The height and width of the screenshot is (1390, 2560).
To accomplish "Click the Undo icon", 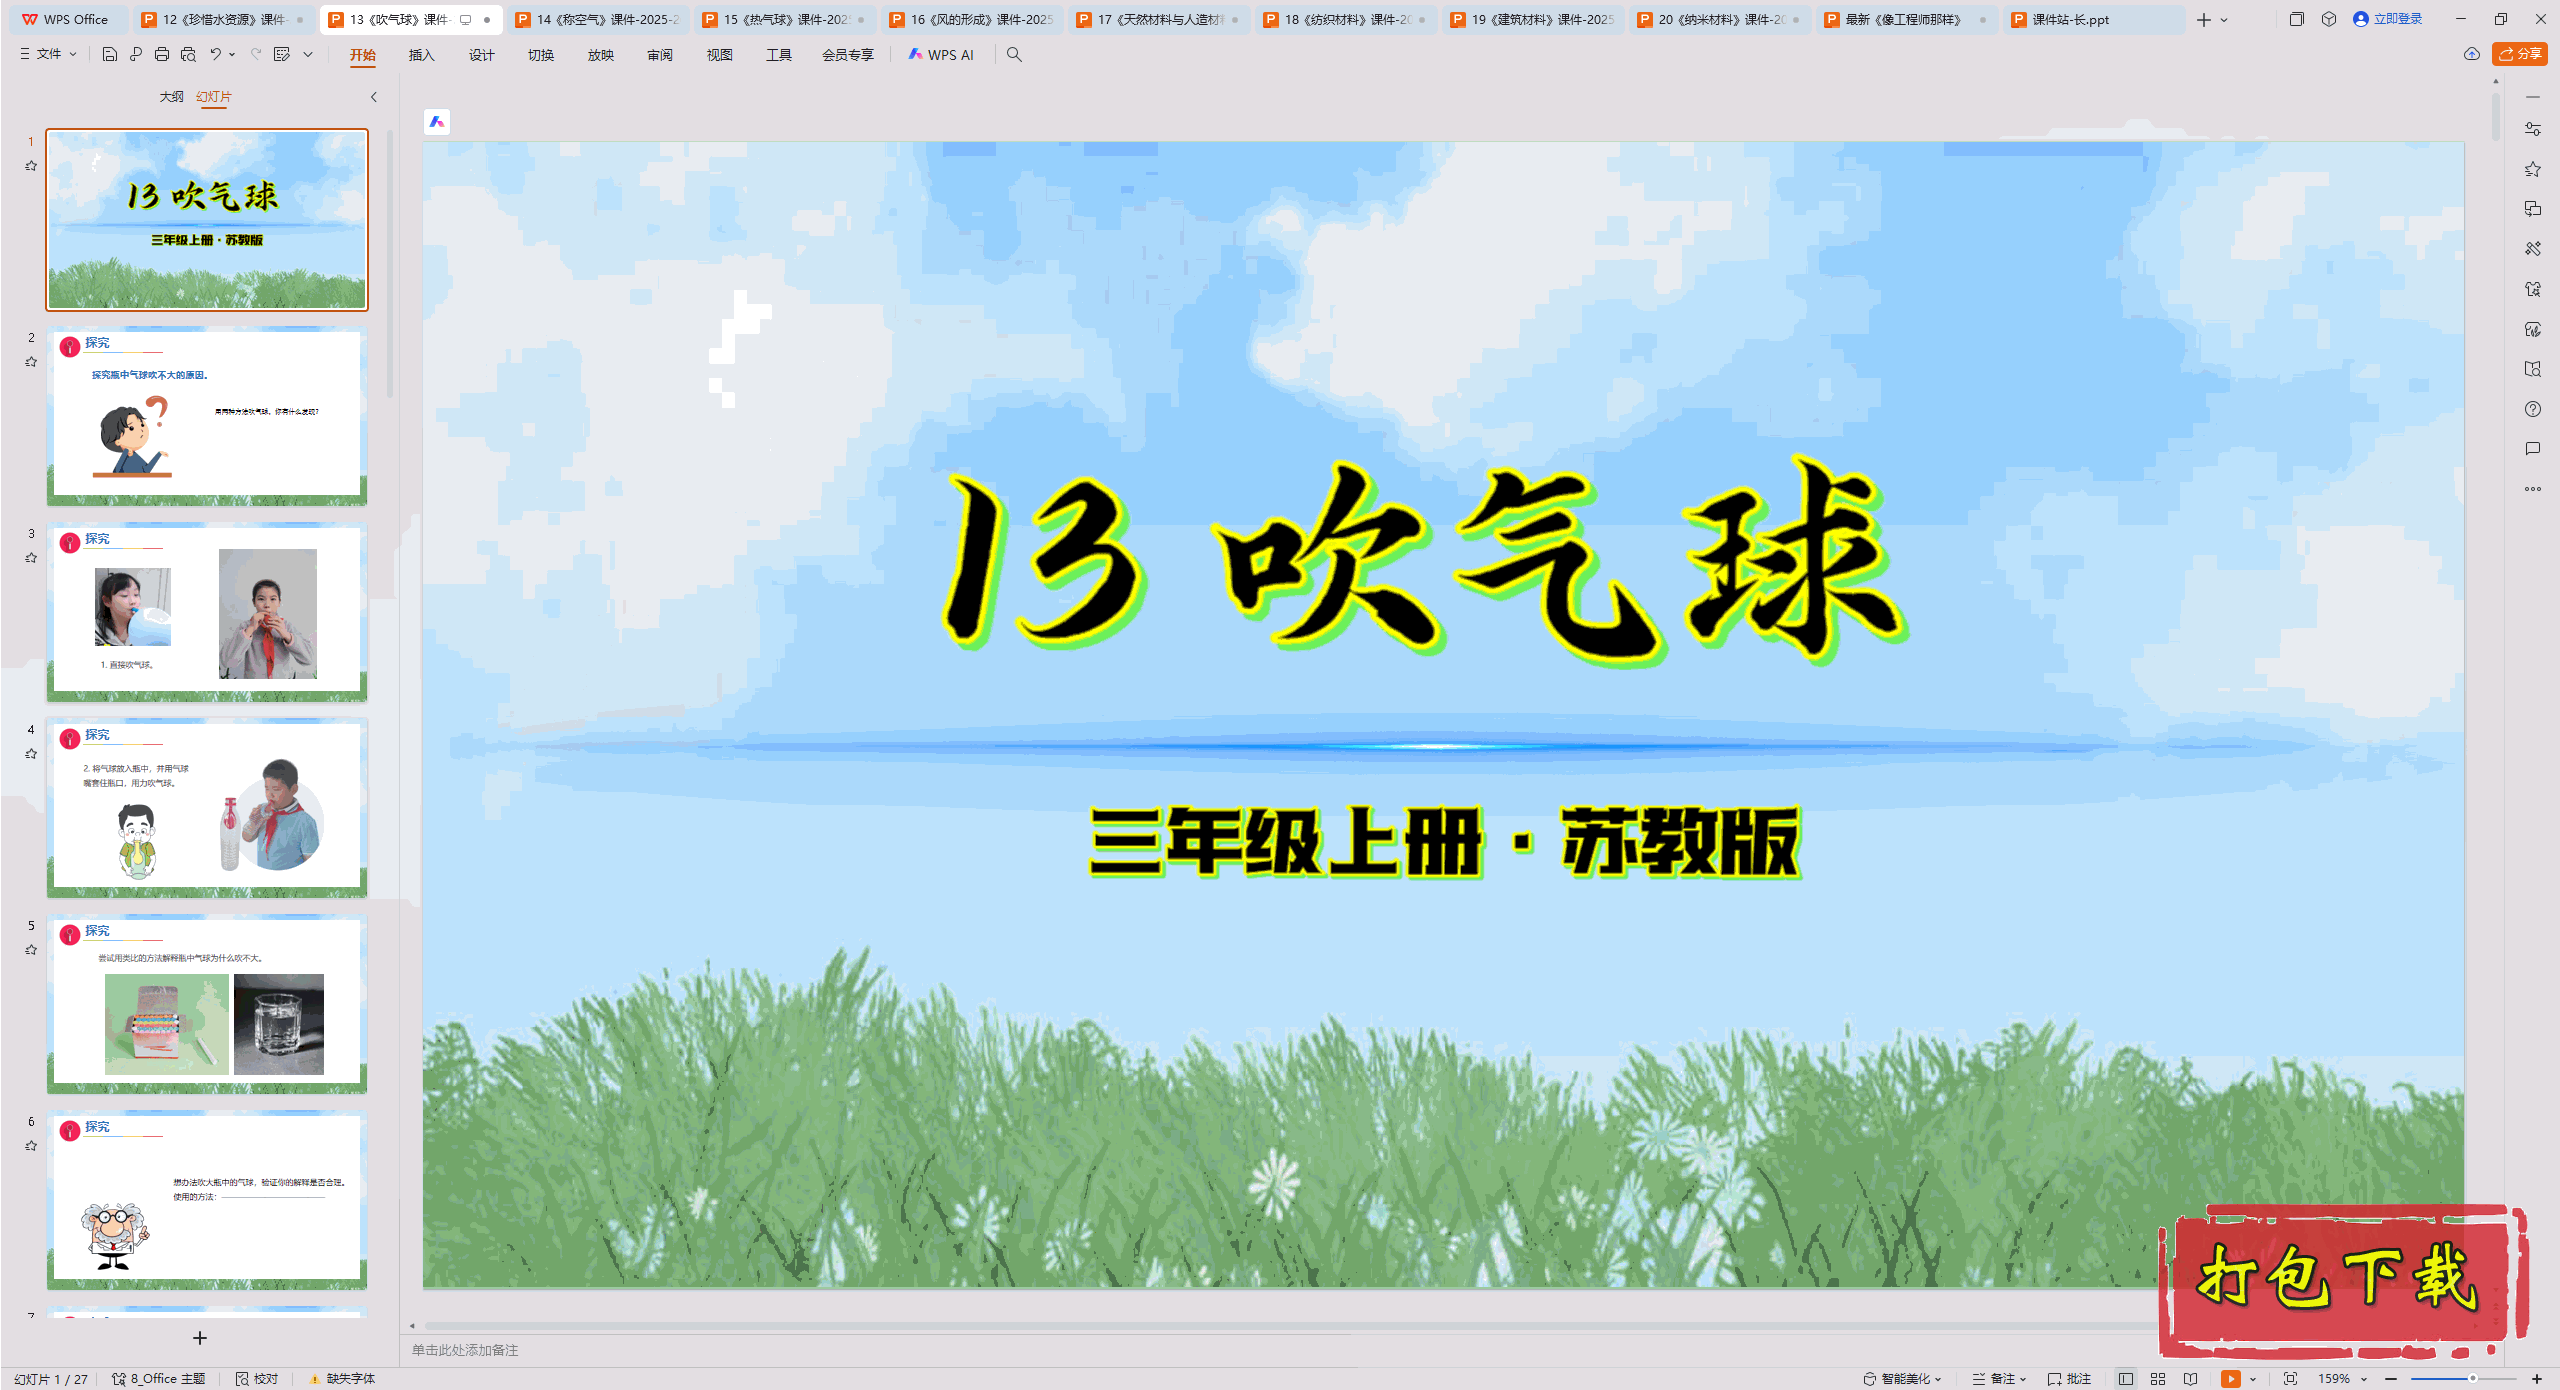I will pyautogui.click(x=216, y=55).
